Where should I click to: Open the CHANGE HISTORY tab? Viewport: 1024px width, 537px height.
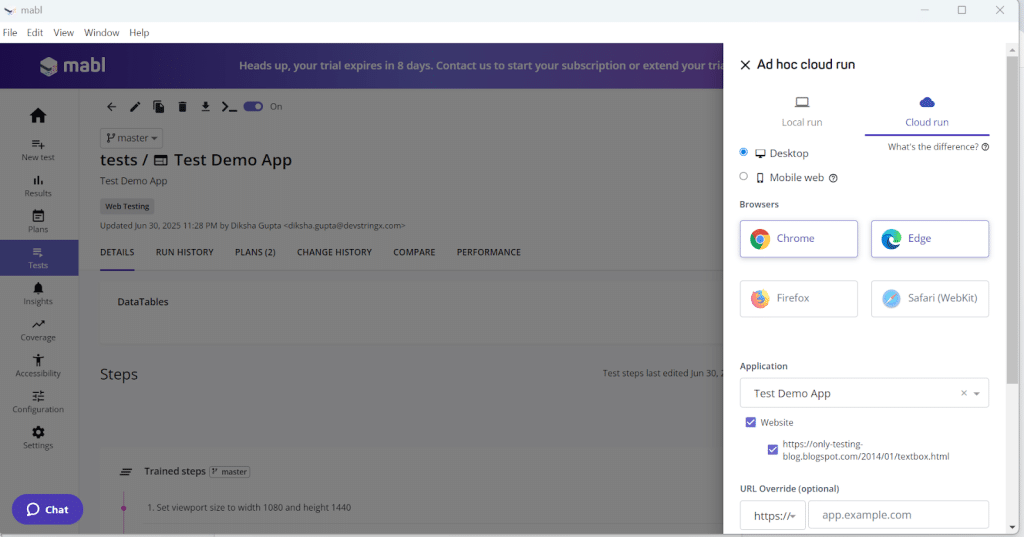(x=334, y=252)
